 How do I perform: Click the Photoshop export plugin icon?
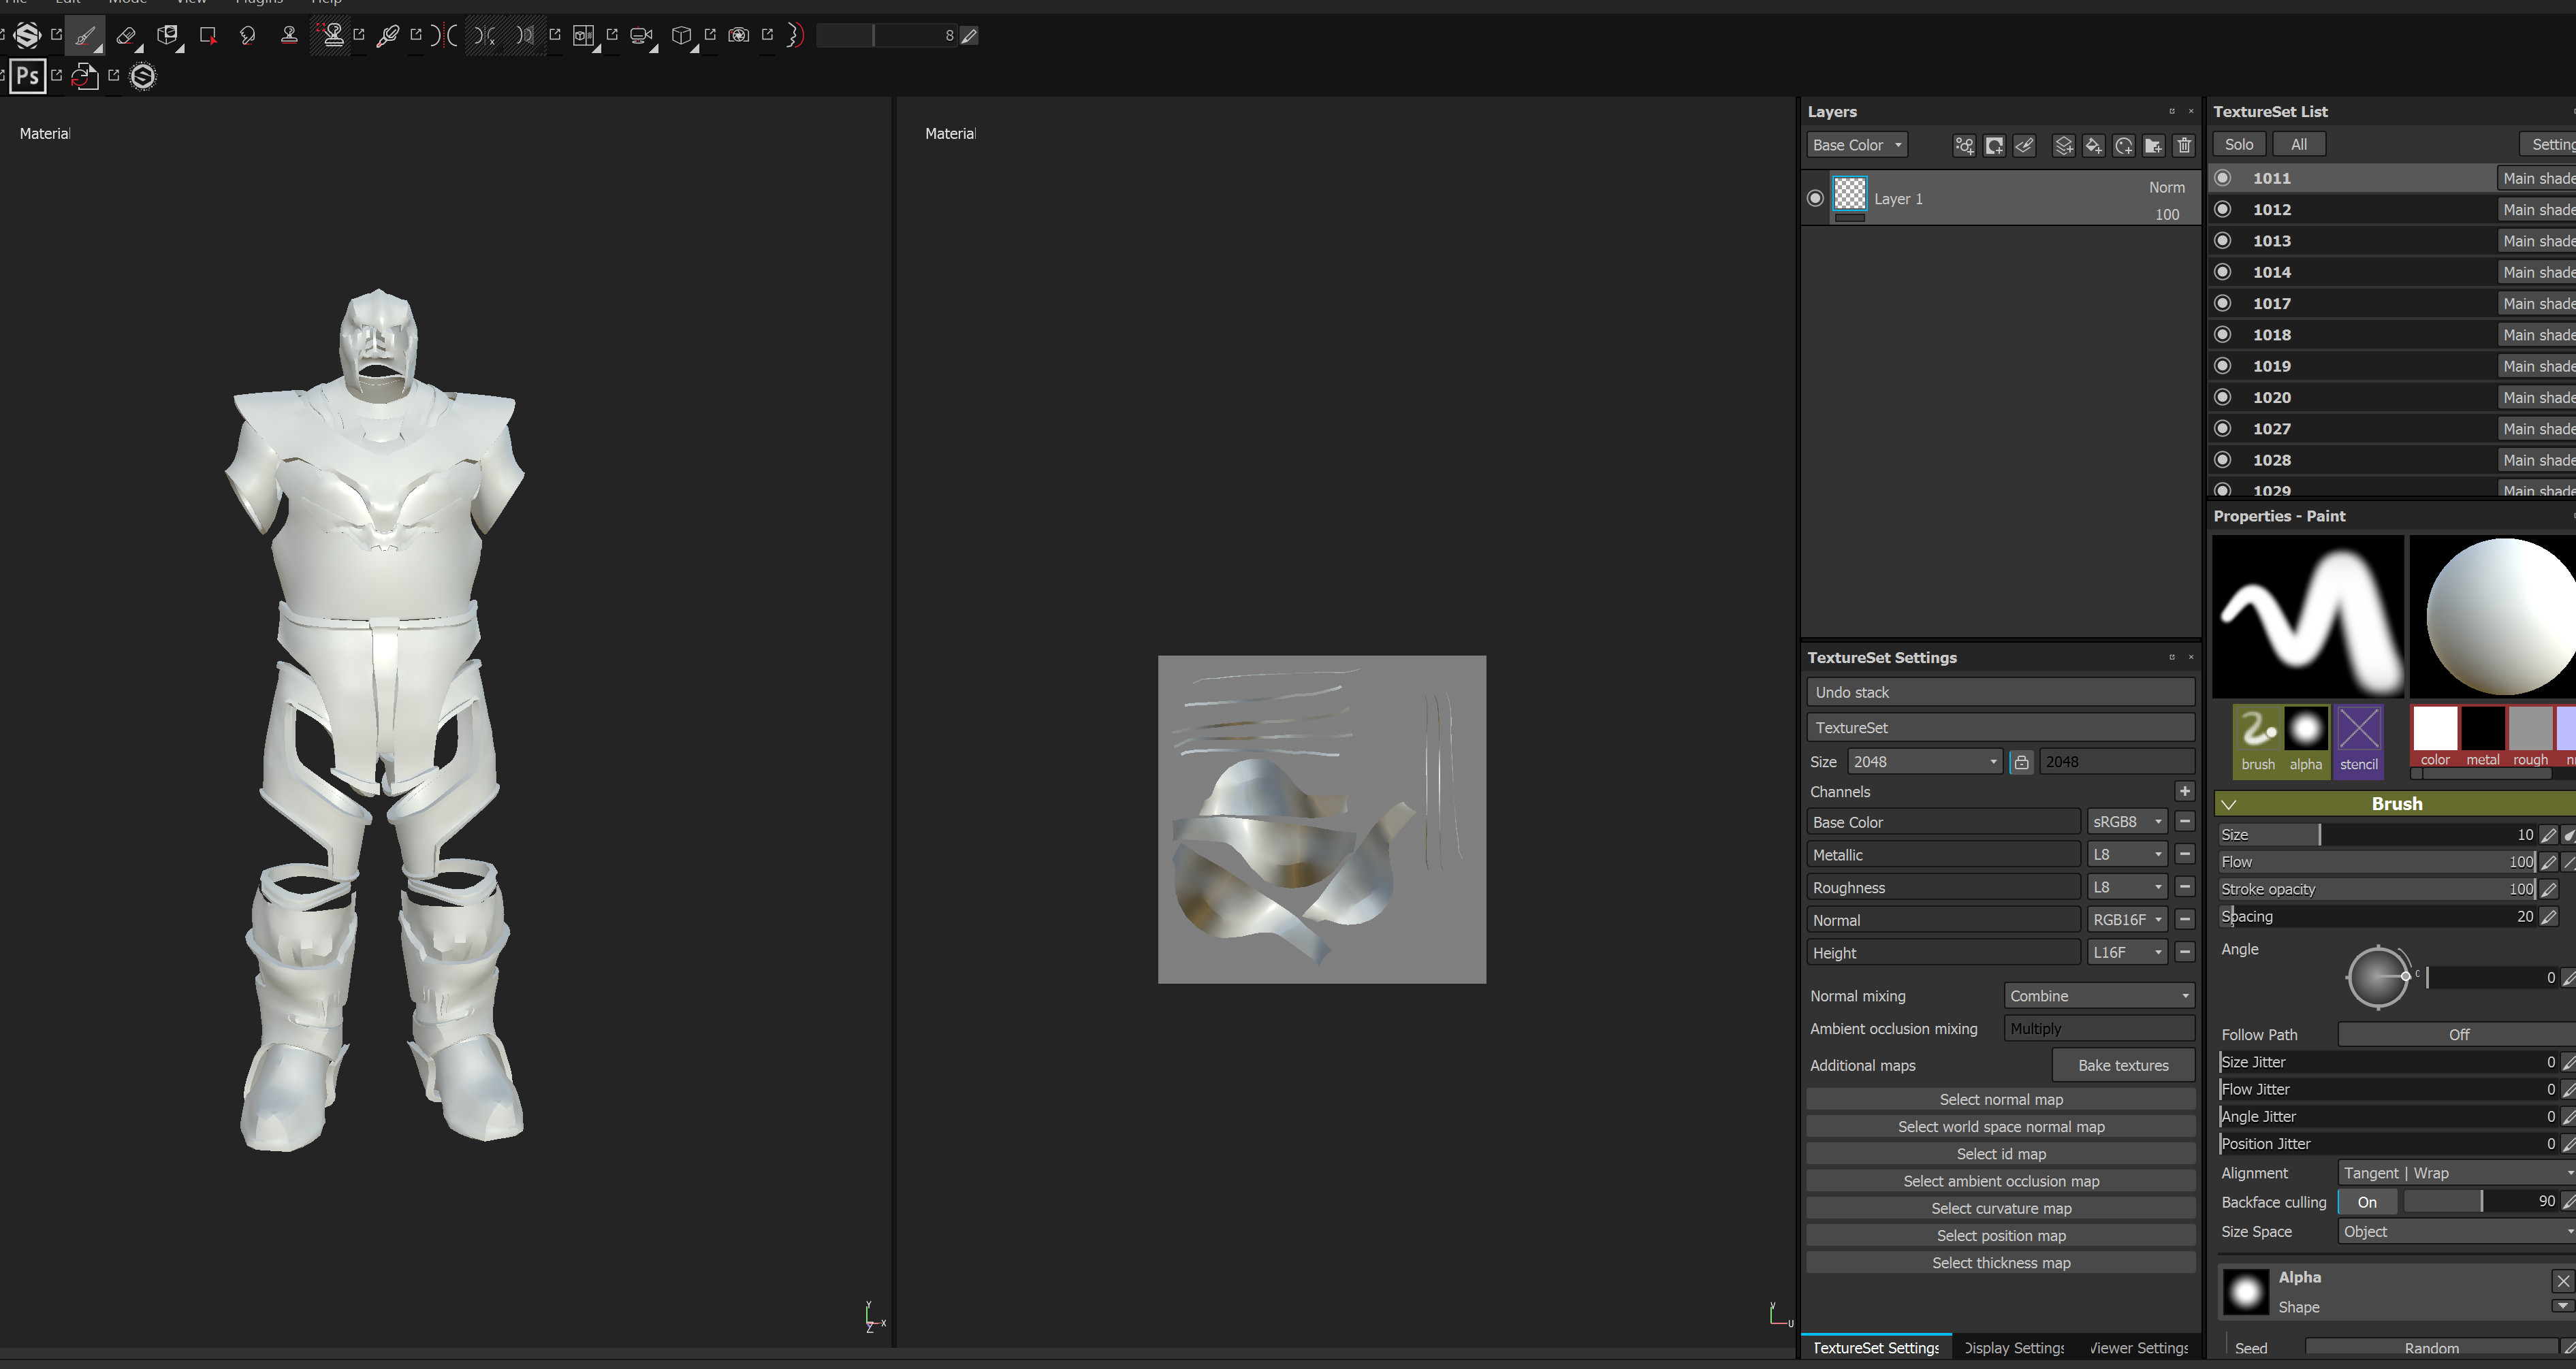pyautogui.click(x=28, y=76)
